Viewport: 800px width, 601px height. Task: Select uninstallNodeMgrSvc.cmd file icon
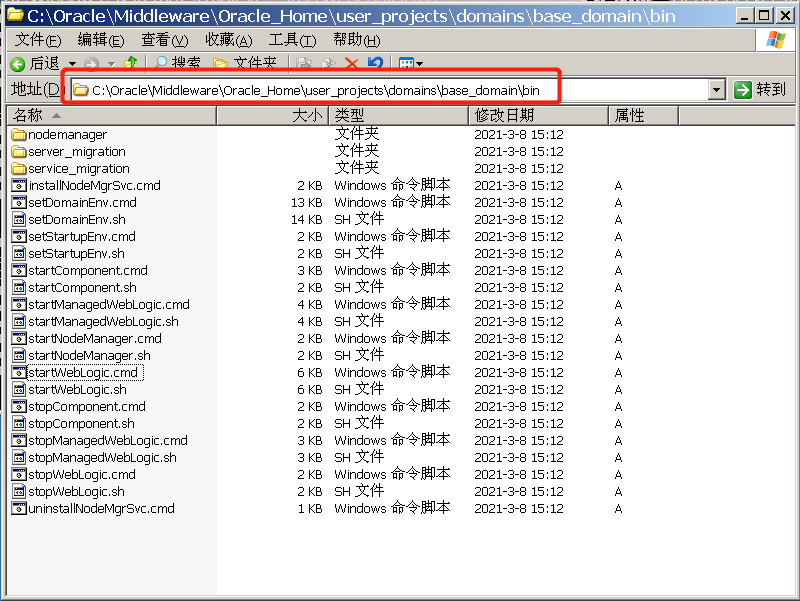[19, 509]
